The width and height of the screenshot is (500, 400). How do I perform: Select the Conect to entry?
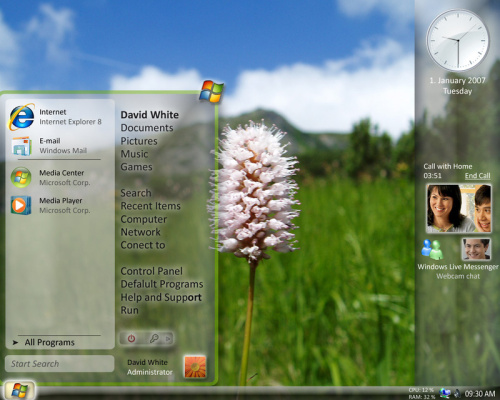(x=143, y=245)
